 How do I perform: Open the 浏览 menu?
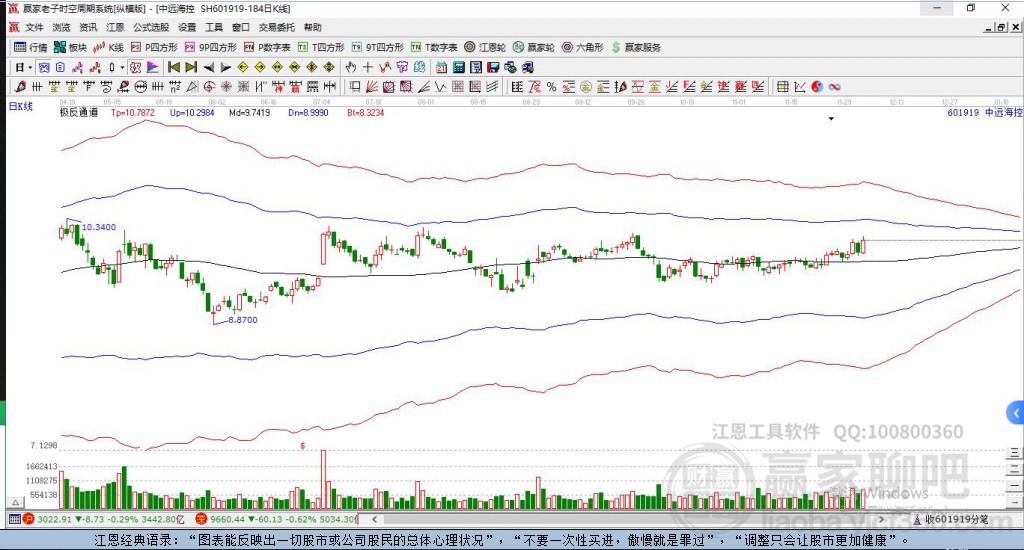pyautogui.click(x=61, y=27)
